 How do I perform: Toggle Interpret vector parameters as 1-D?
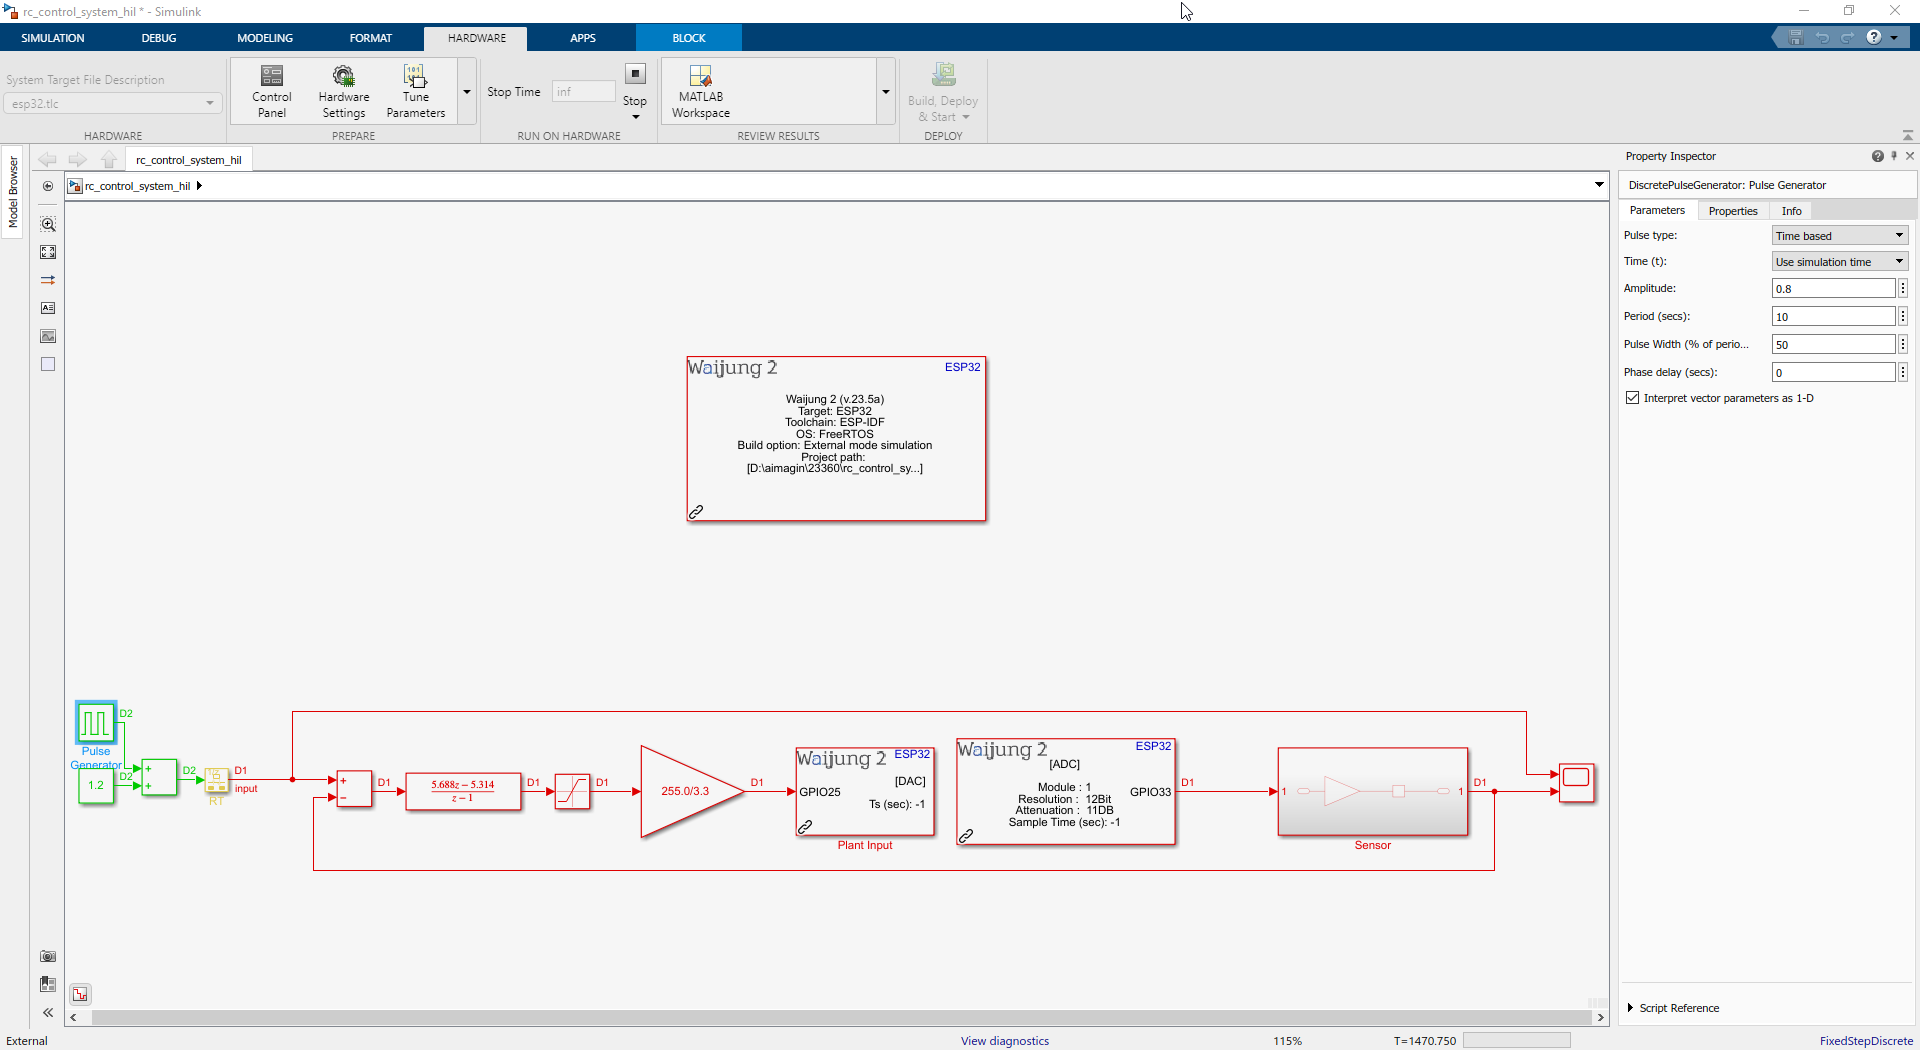(1633, 398)
